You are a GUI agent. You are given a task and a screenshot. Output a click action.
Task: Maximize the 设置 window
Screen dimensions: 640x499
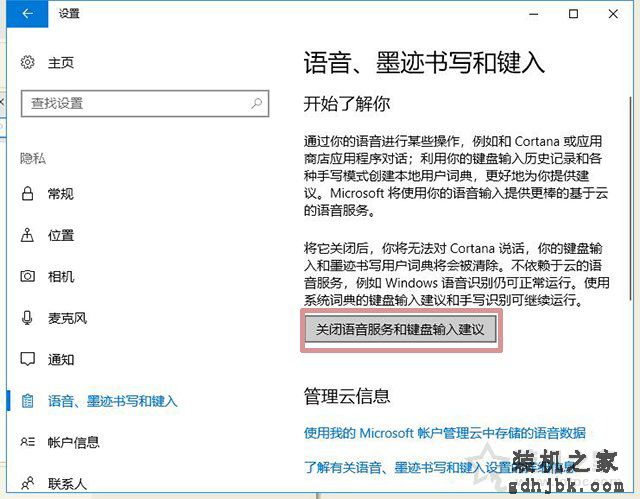[573, 14]
